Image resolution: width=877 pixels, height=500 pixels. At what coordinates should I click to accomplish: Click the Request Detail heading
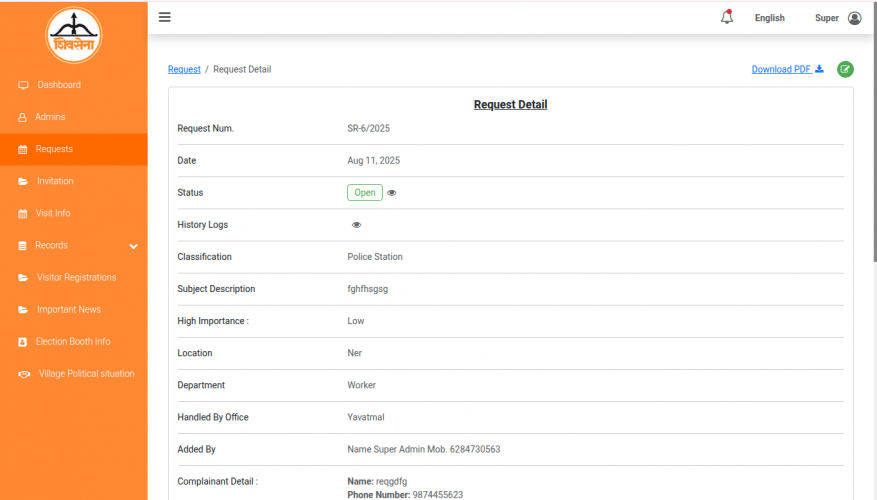(x=510, y=105)
